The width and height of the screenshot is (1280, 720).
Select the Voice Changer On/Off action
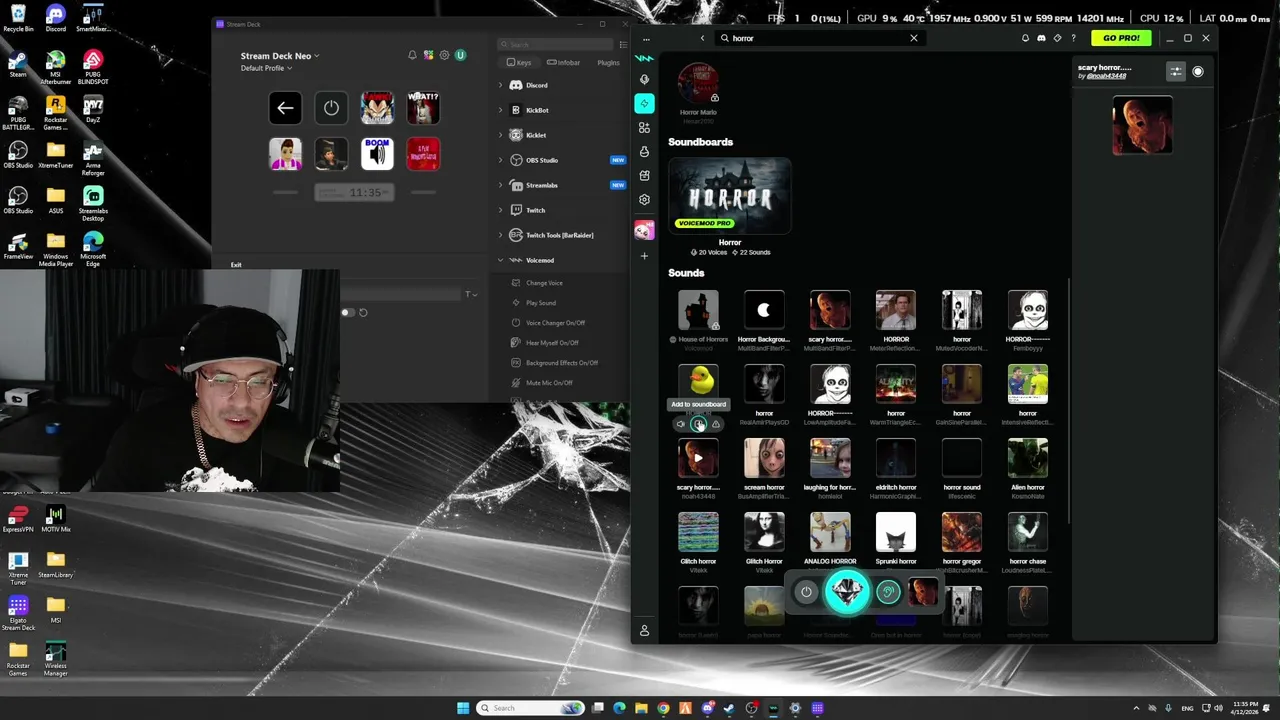tap(555, 323)
